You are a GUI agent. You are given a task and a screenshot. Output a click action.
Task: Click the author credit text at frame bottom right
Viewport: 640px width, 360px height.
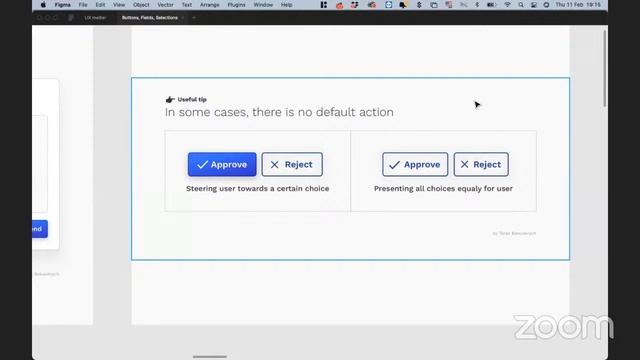(514, 233)
